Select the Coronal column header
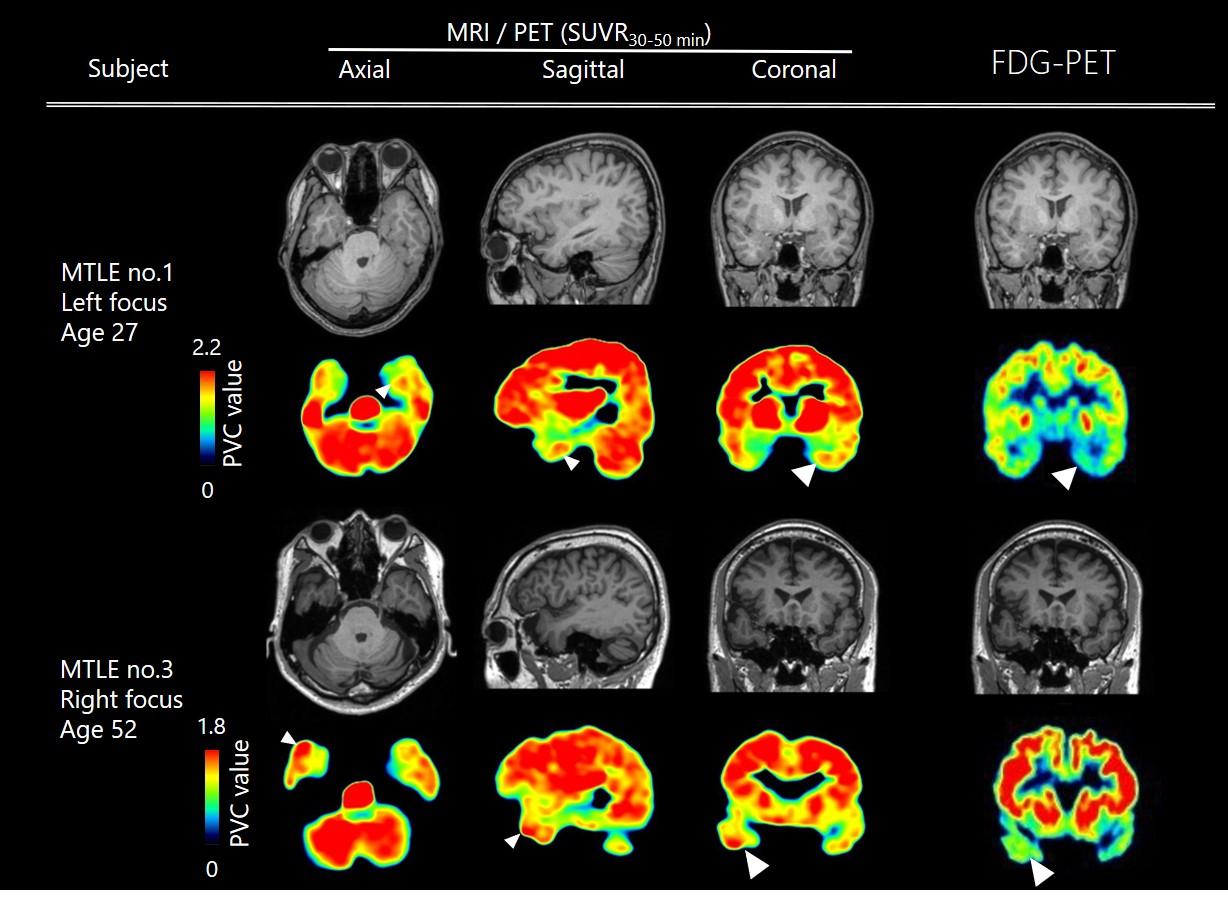This screenshot has height=897, width=1228. [x=794, y=70]
